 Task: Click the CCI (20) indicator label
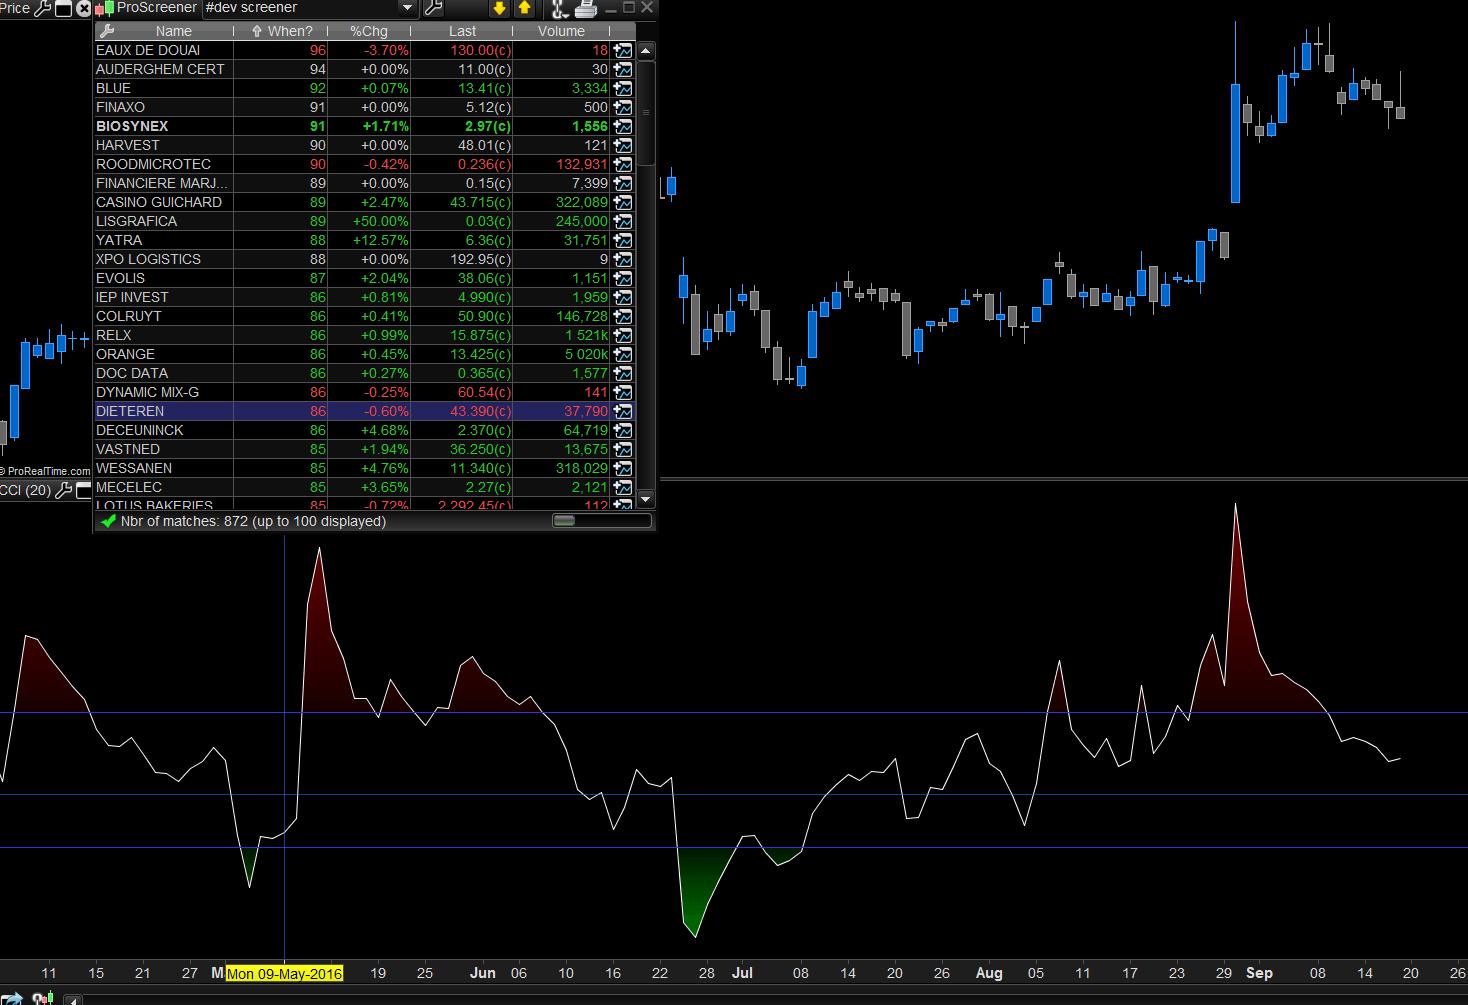coord(26,490)
